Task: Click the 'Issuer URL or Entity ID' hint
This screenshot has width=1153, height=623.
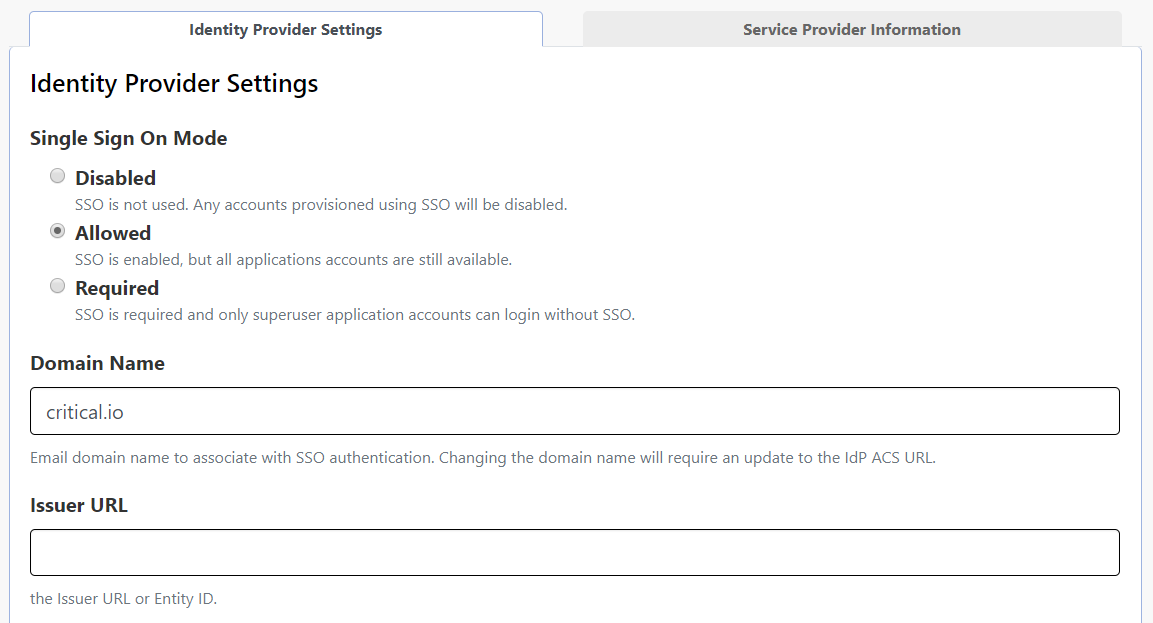Action: (x=123, y=600)
